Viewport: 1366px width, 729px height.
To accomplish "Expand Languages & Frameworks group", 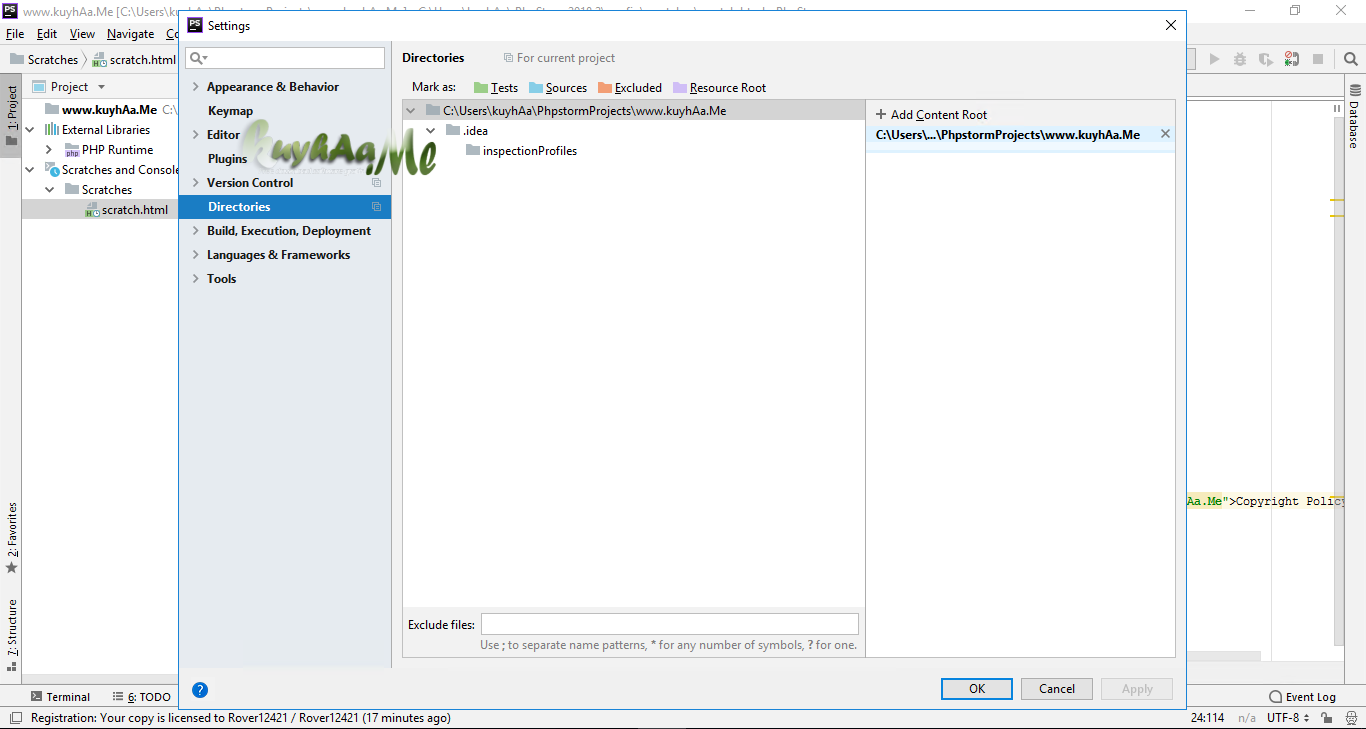I will [x=196, y=255].
